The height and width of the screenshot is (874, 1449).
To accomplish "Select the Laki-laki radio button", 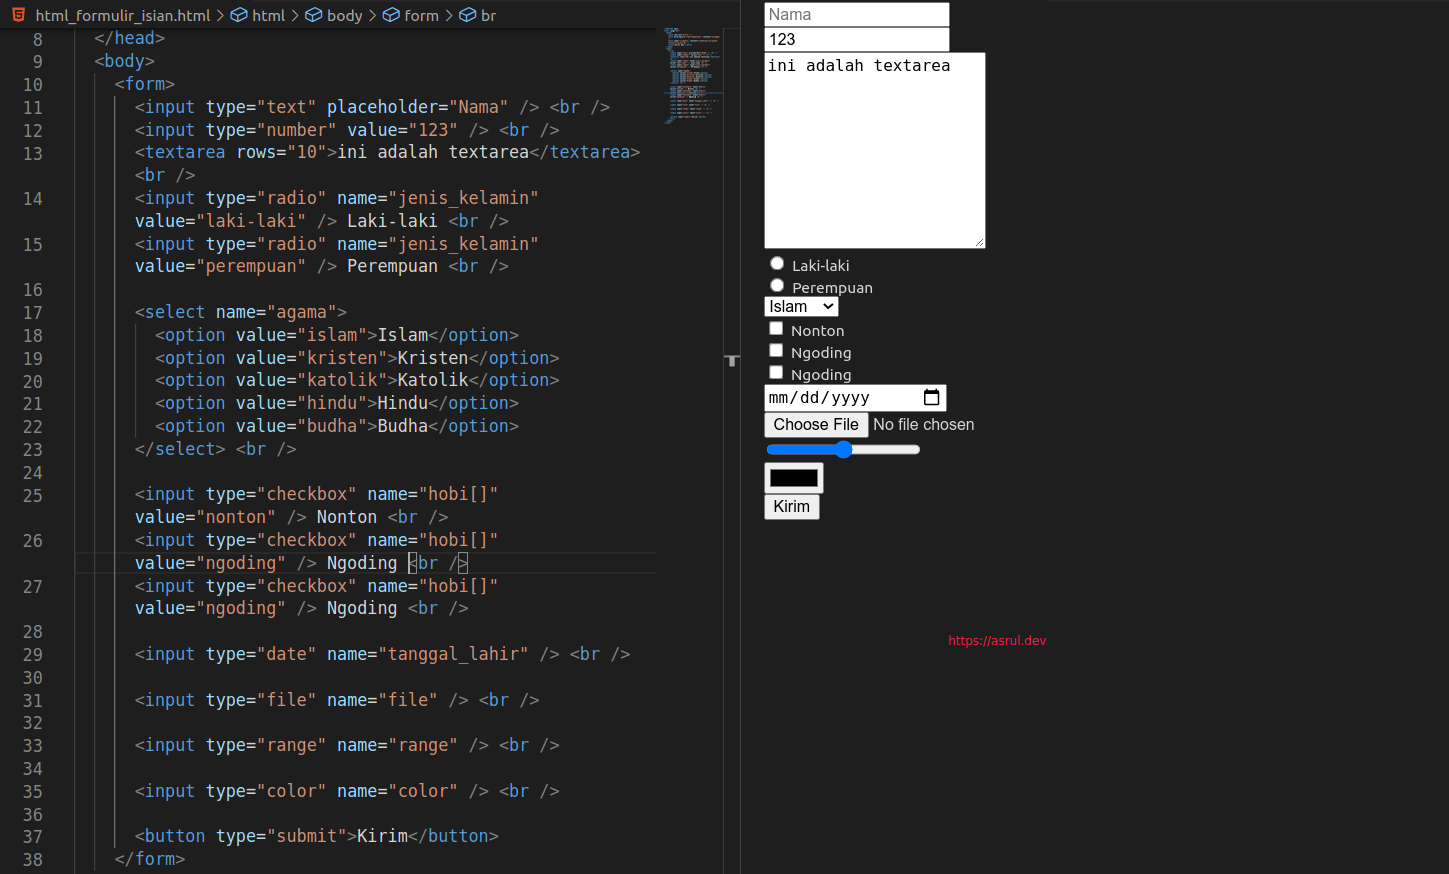I will point(777,264).
